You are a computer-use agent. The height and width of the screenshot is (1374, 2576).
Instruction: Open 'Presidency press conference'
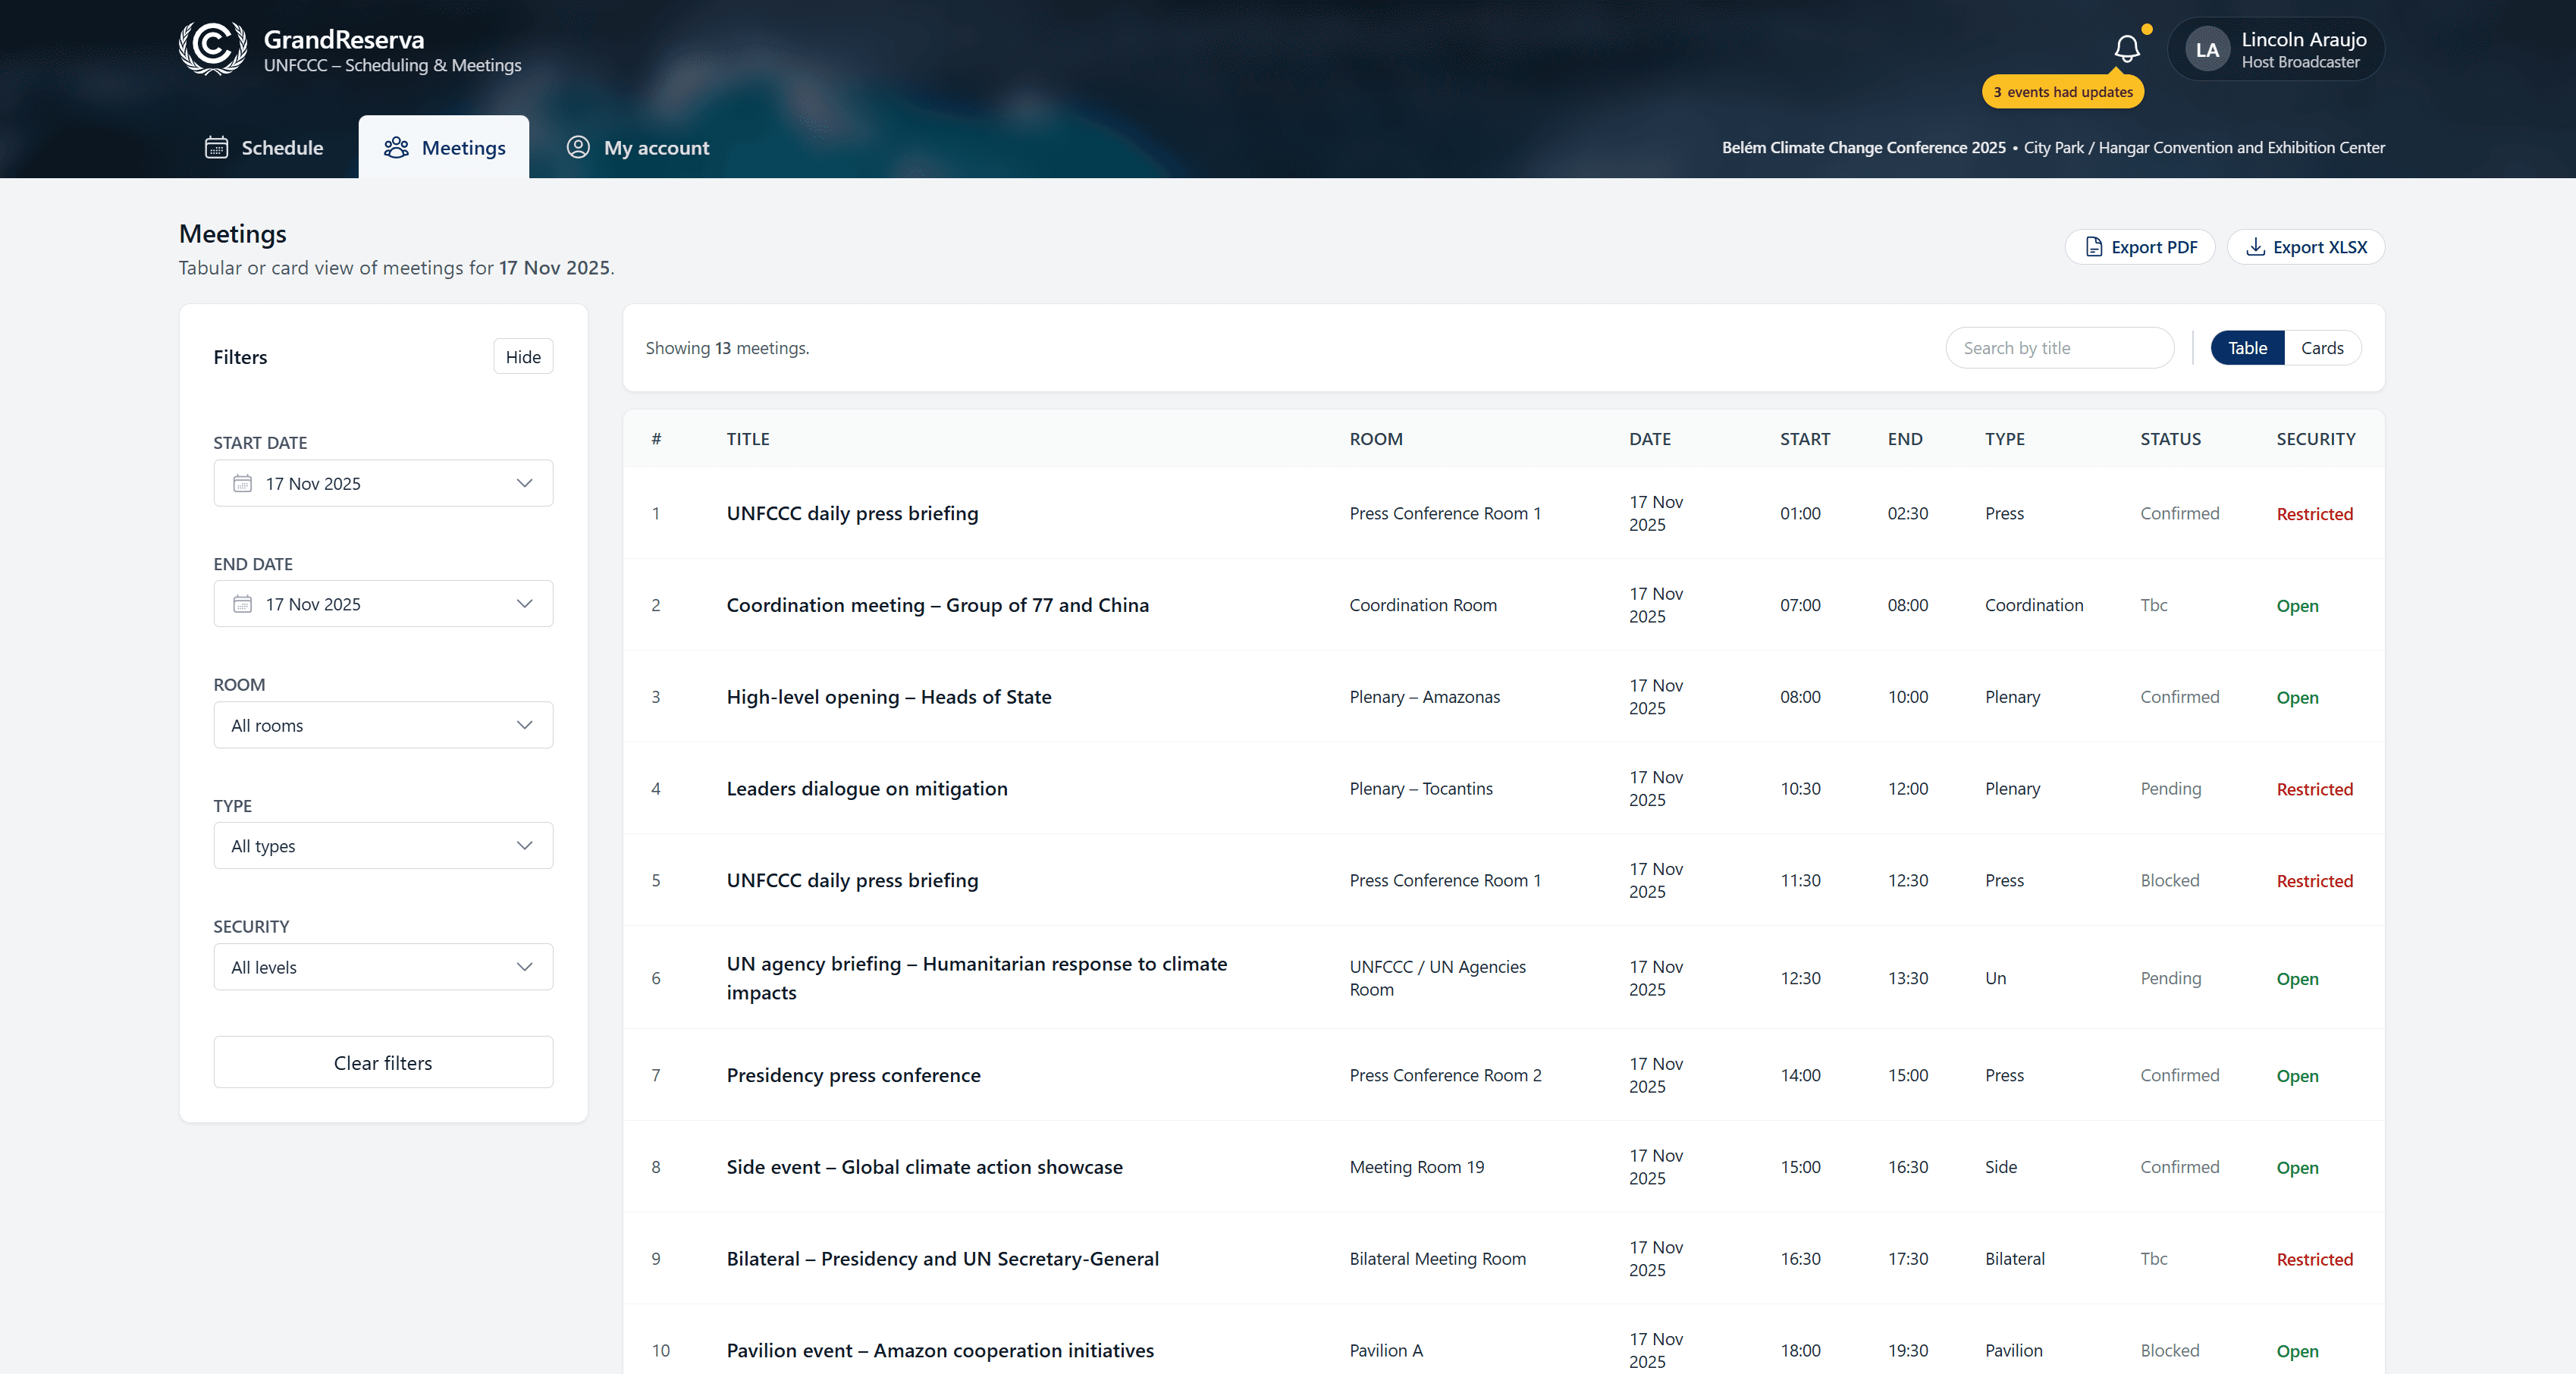coord(853,1075)
